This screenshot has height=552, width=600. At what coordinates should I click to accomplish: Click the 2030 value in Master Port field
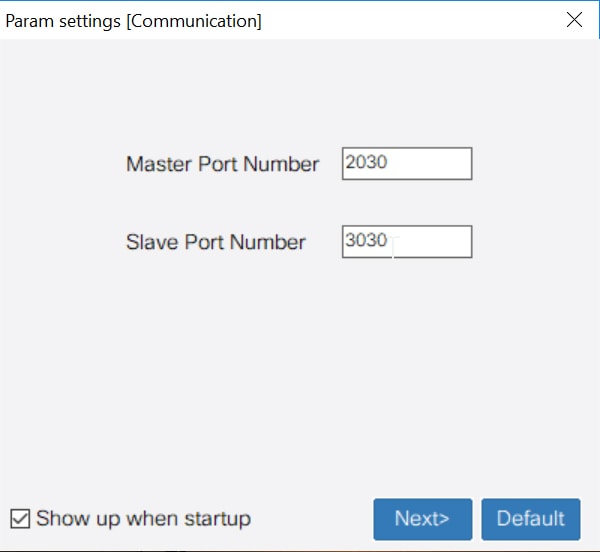coord(366,162)
